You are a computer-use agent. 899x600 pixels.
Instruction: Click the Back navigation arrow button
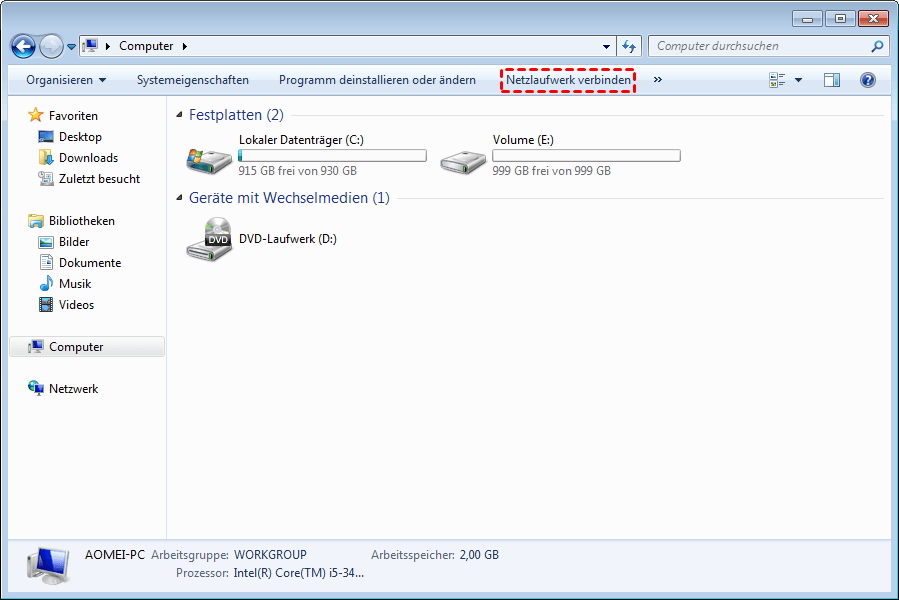pos(23,46)
